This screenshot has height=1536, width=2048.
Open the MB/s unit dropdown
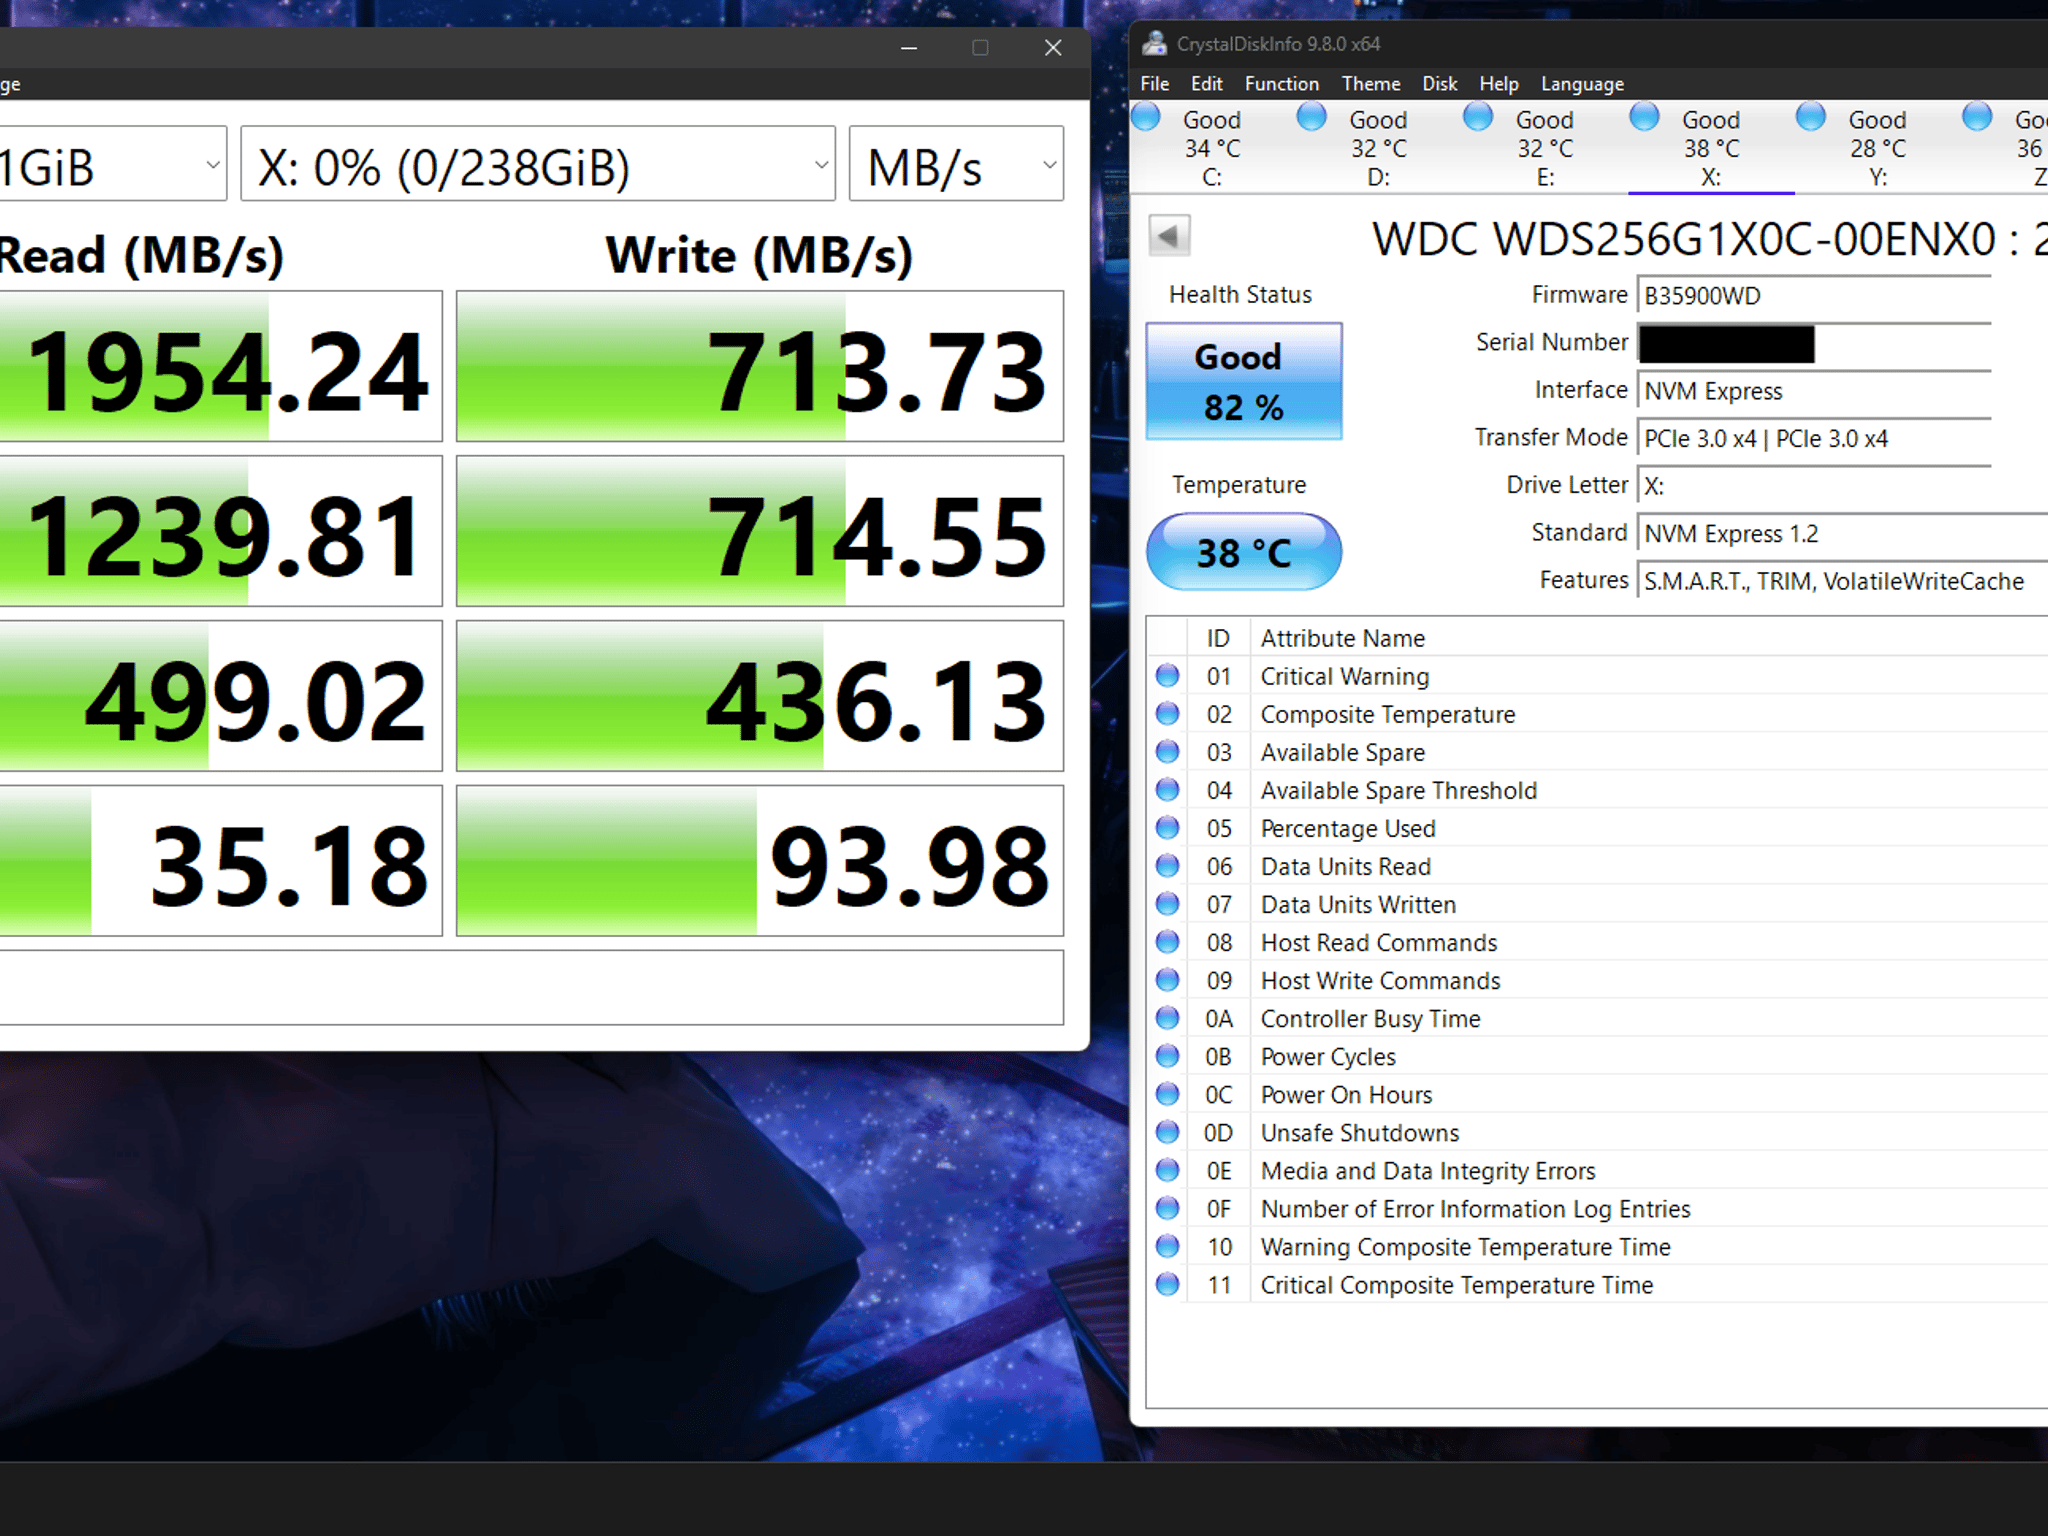[956, 164]
